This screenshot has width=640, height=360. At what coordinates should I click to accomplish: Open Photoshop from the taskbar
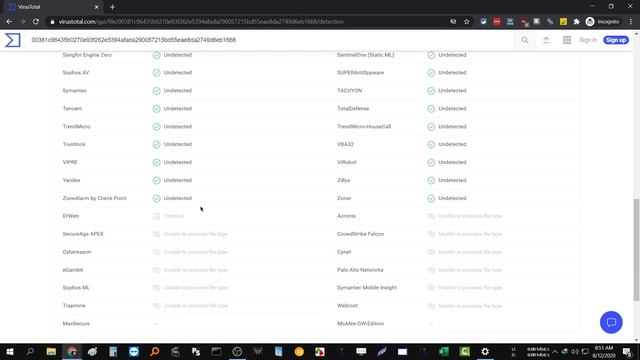pyautogui.click(x=196, y=351)
